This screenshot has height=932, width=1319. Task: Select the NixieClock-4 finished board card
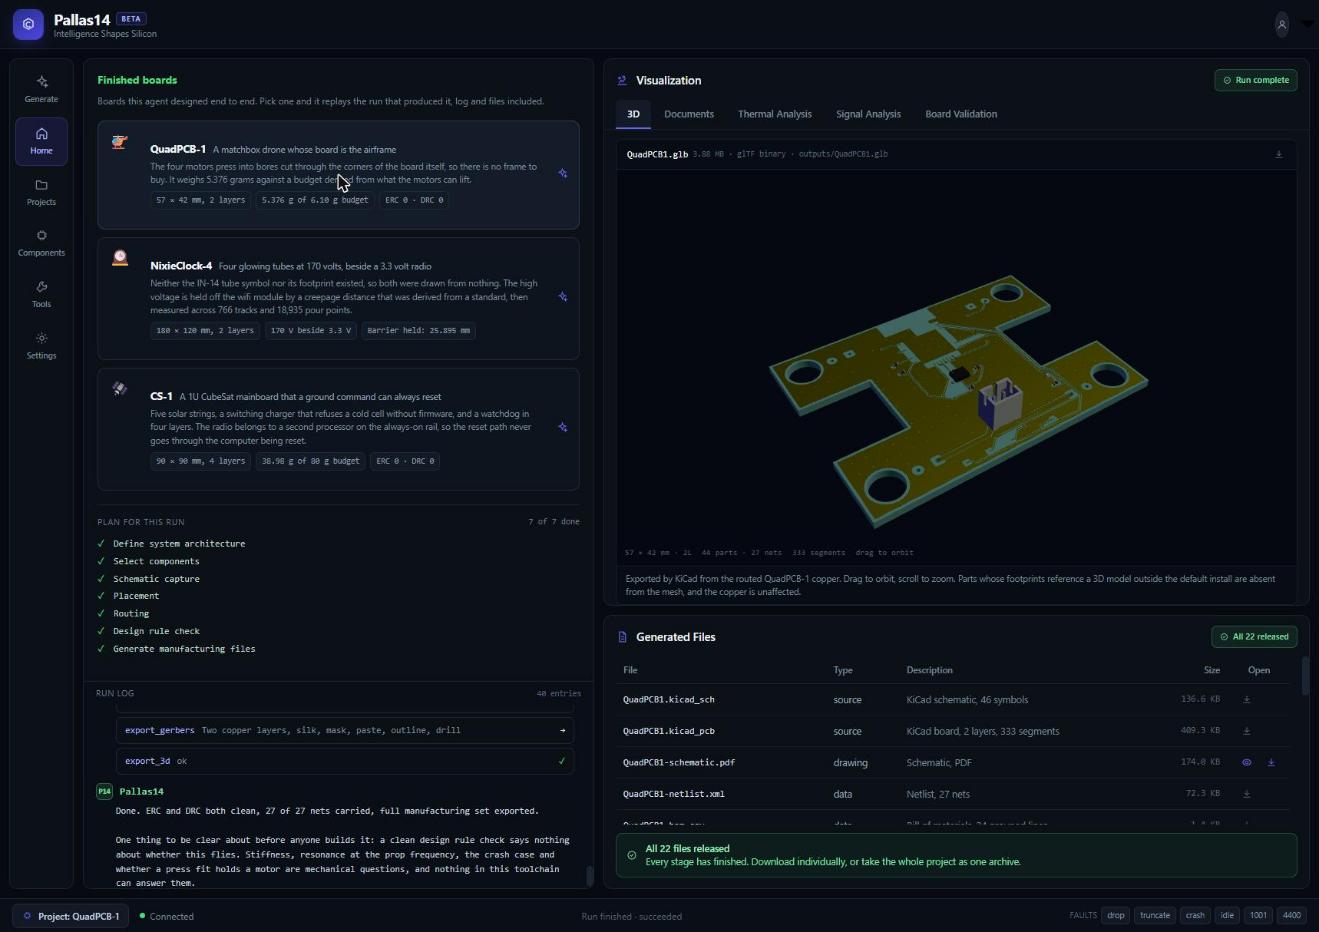coord(338,298)
